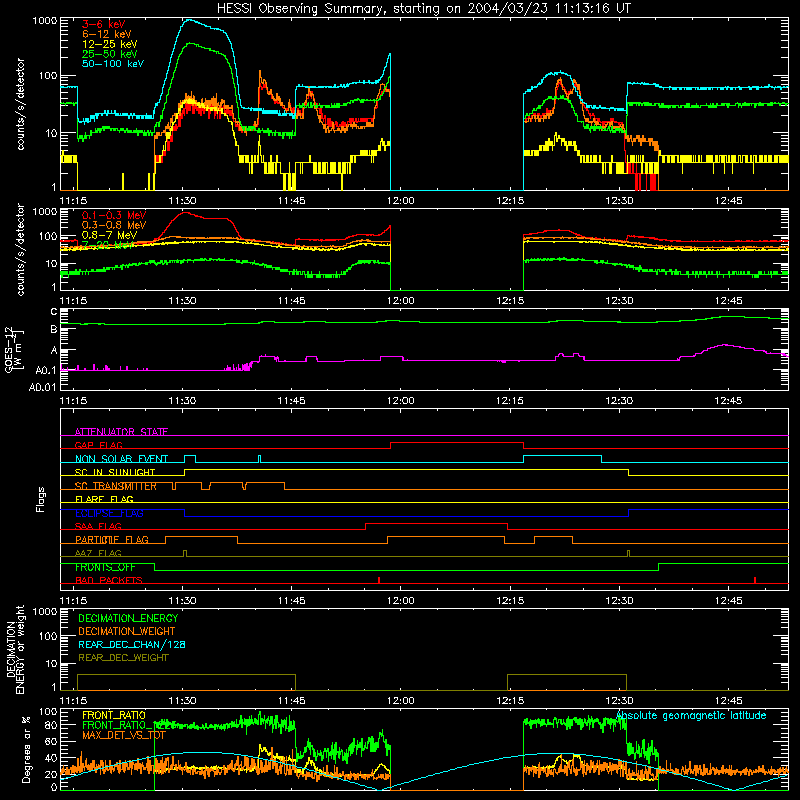This screenshot has width=800, height=800.
Task: Click the REAR_DEC_WEIGHT legend label
Action: pyautogui.click(x=123, y=658)
